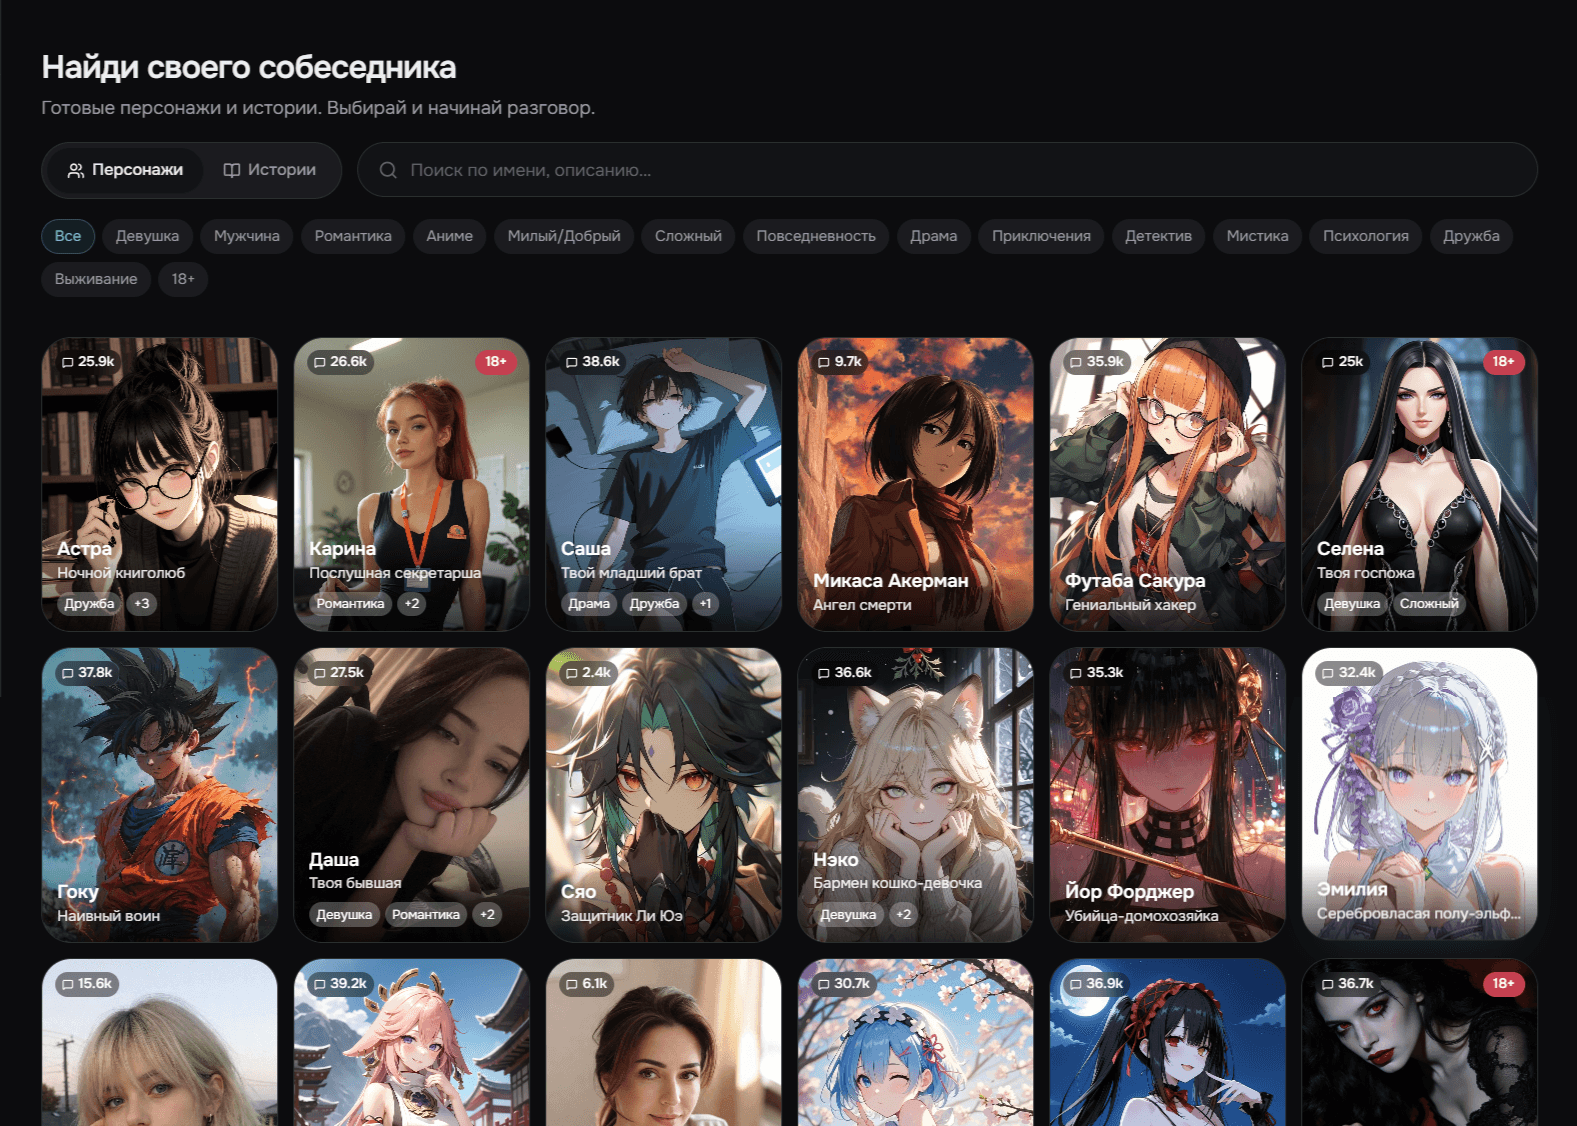Click the 2.4k chat count on Сяо card
1577x1126 pixels.
pyautogui.click(x=588, y=673)
